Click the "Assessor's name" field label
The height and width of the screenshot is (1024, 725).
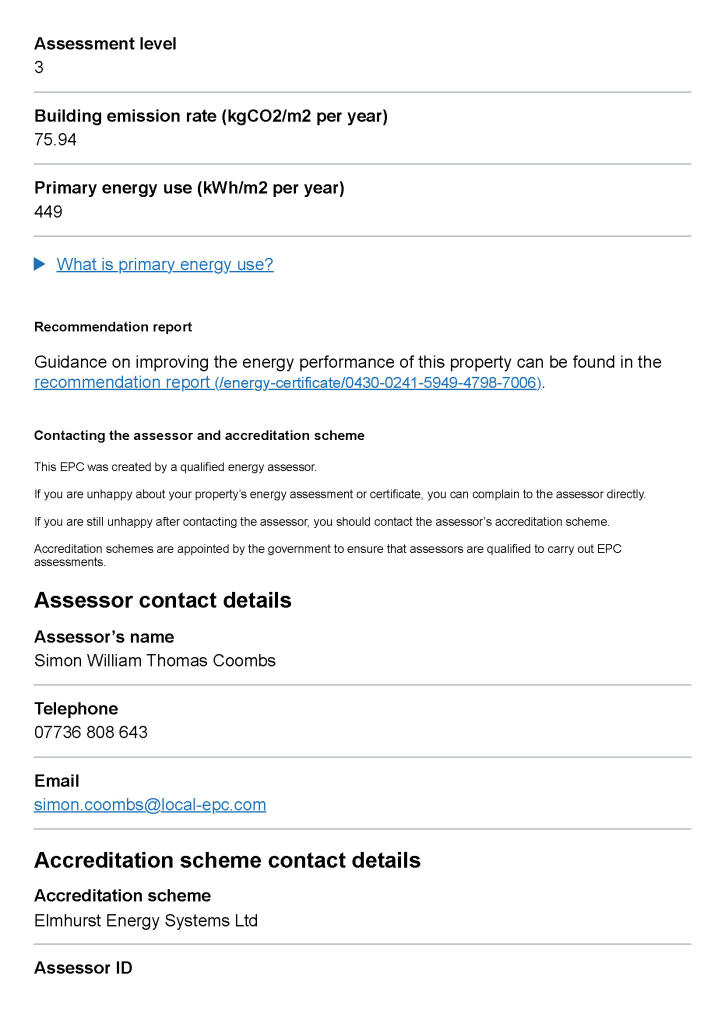104,636
